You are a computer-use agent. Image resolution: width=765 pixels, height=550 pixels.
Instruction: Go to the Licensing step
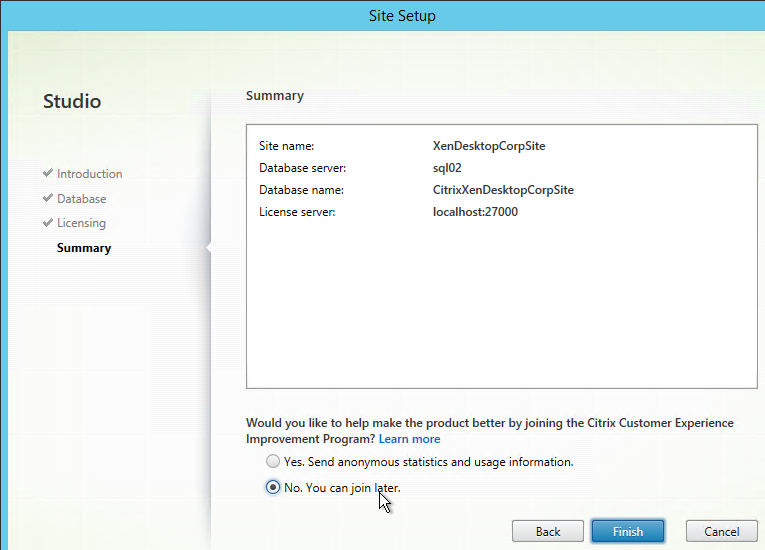tap(81, 223)
